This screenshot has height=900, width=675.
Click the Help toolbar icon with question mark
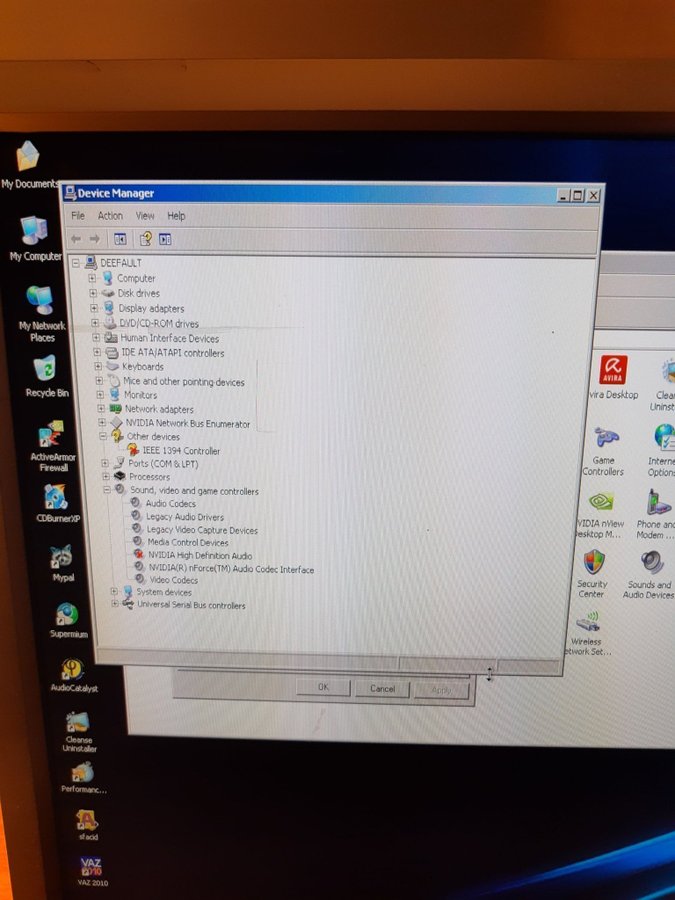[146, 239]
